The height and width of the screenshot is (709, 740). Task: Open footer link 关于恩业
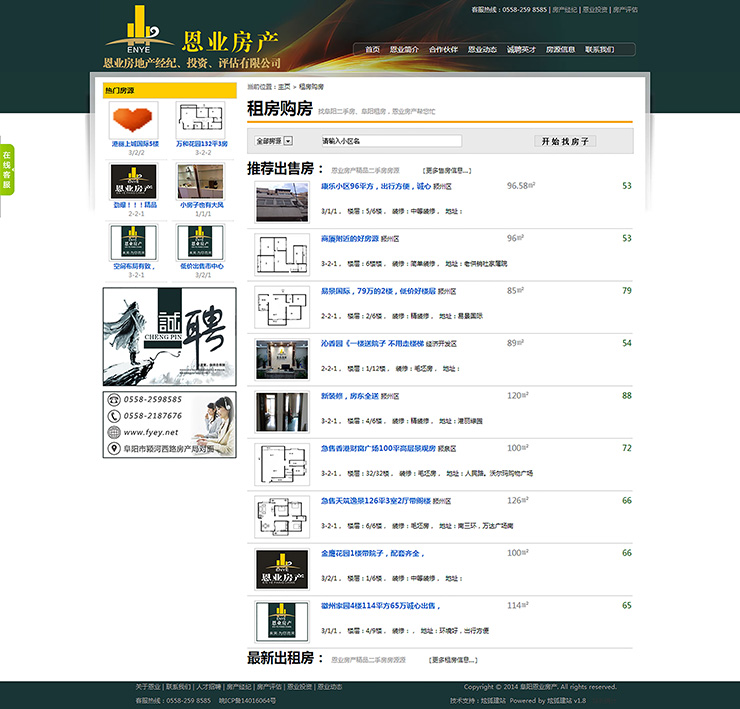click(x=148, y=687)
